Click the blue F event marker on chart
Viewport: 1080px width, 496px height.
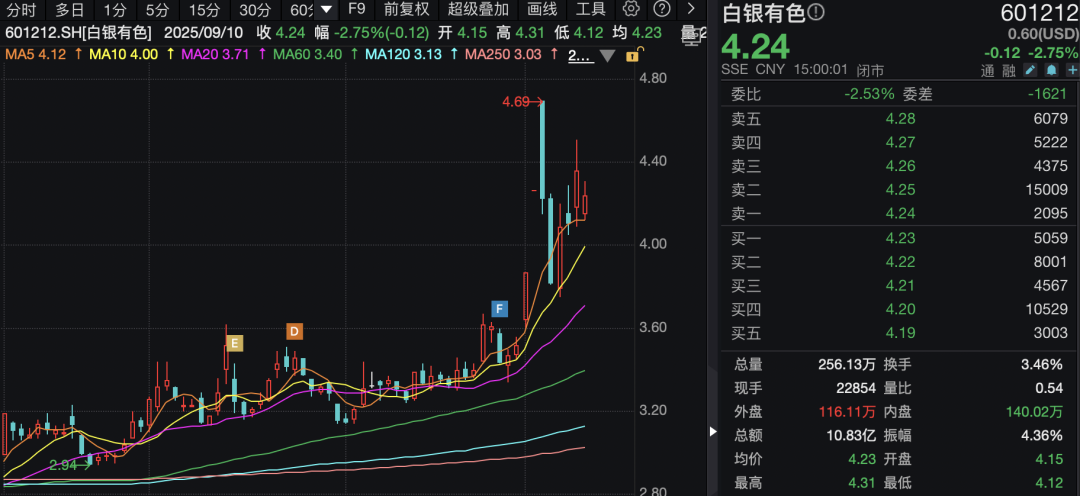coord(498,309)
